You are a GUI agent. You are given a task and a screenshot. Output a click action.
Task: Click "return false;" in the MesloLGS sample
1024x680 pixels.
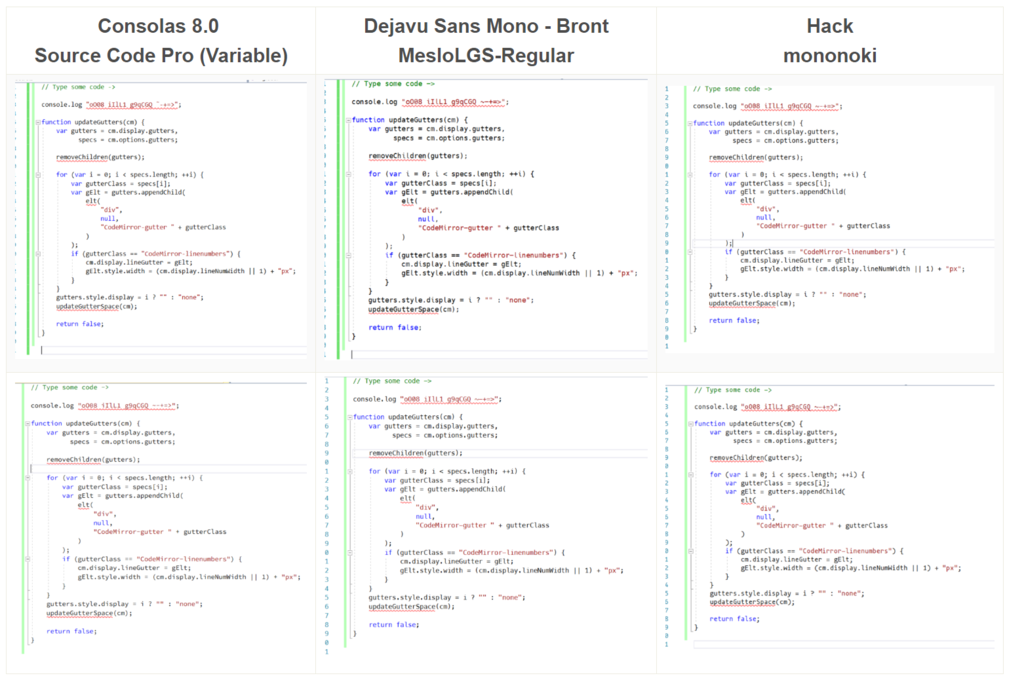(393, 625)
